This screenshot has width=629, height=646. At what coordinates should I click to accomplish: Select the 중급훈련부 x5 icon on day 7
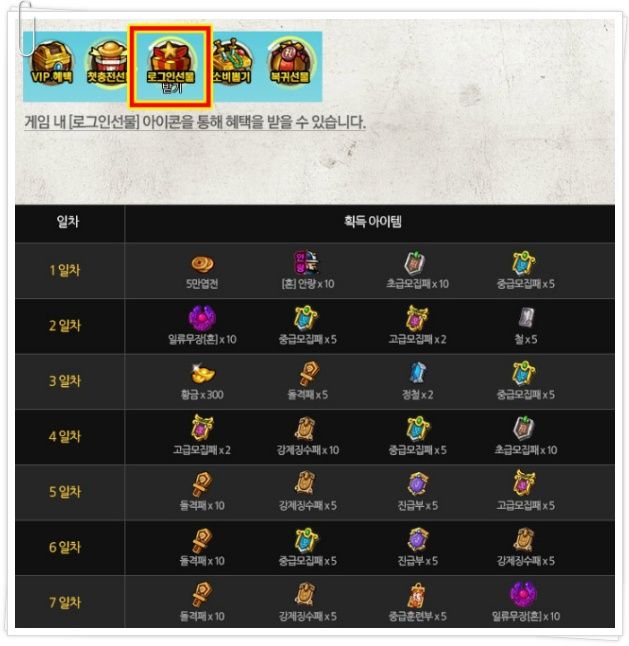pyautogui.click(x=417, y=595)
